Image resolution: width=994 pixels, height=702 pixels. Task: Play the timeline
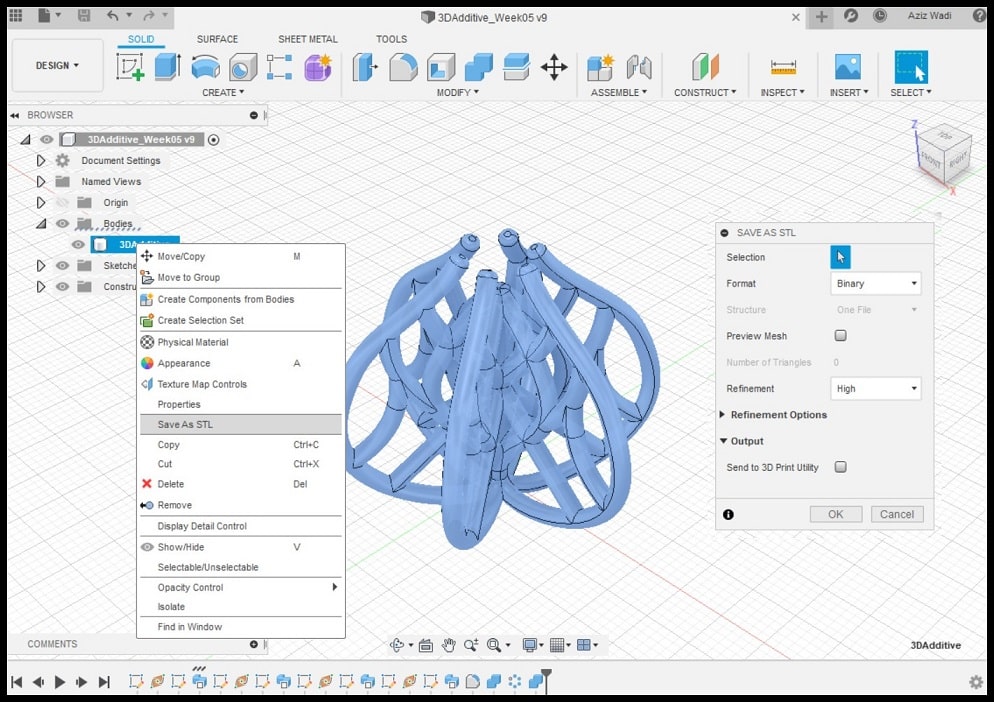point(60,682)
